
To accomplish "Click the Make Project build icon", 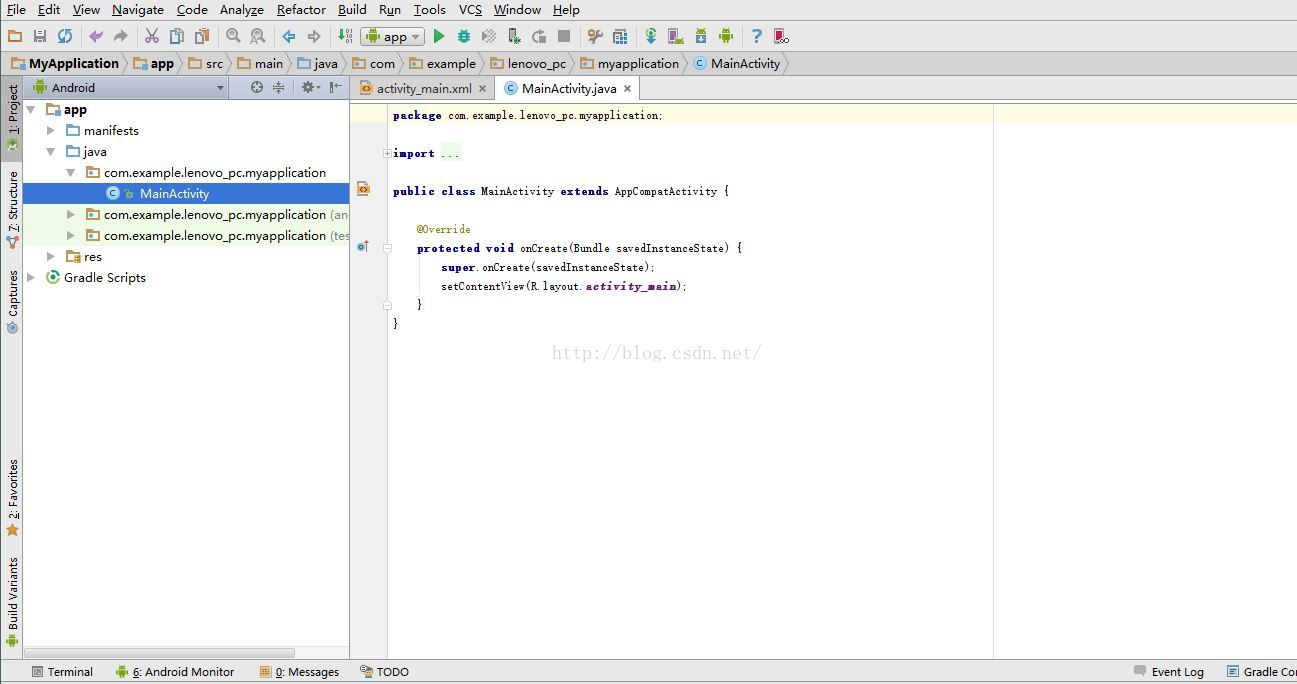I will [344, 37].
